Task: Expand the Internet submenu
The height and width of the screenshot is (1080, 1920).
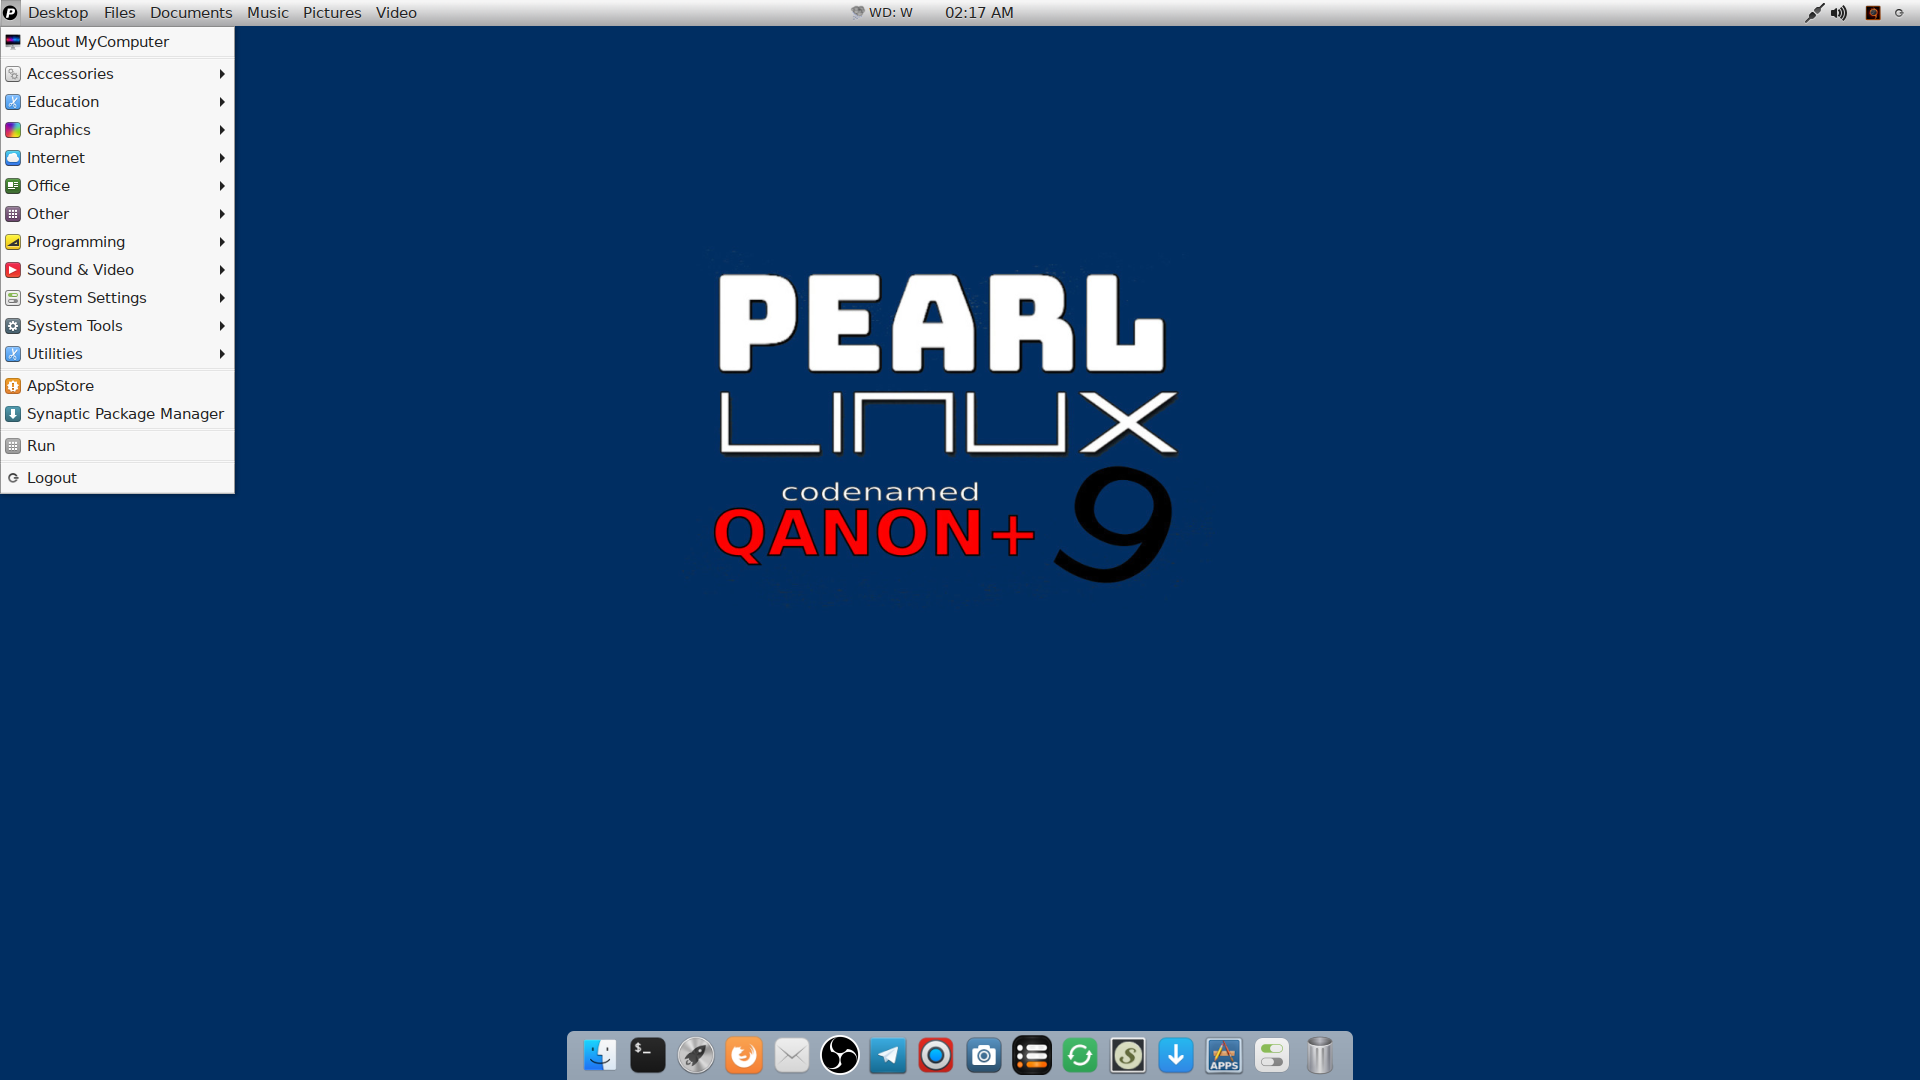Action: coord(117,158)
